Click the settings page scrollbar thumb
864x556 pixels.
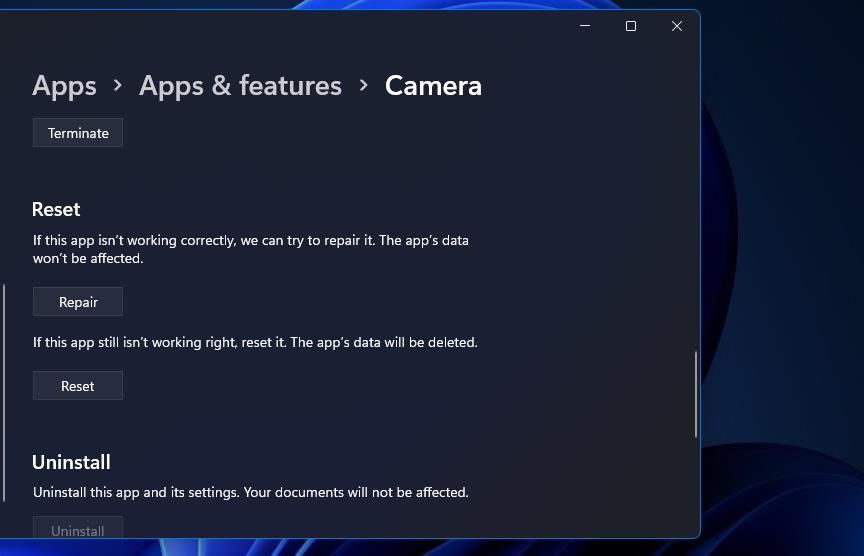click(696, 395)
